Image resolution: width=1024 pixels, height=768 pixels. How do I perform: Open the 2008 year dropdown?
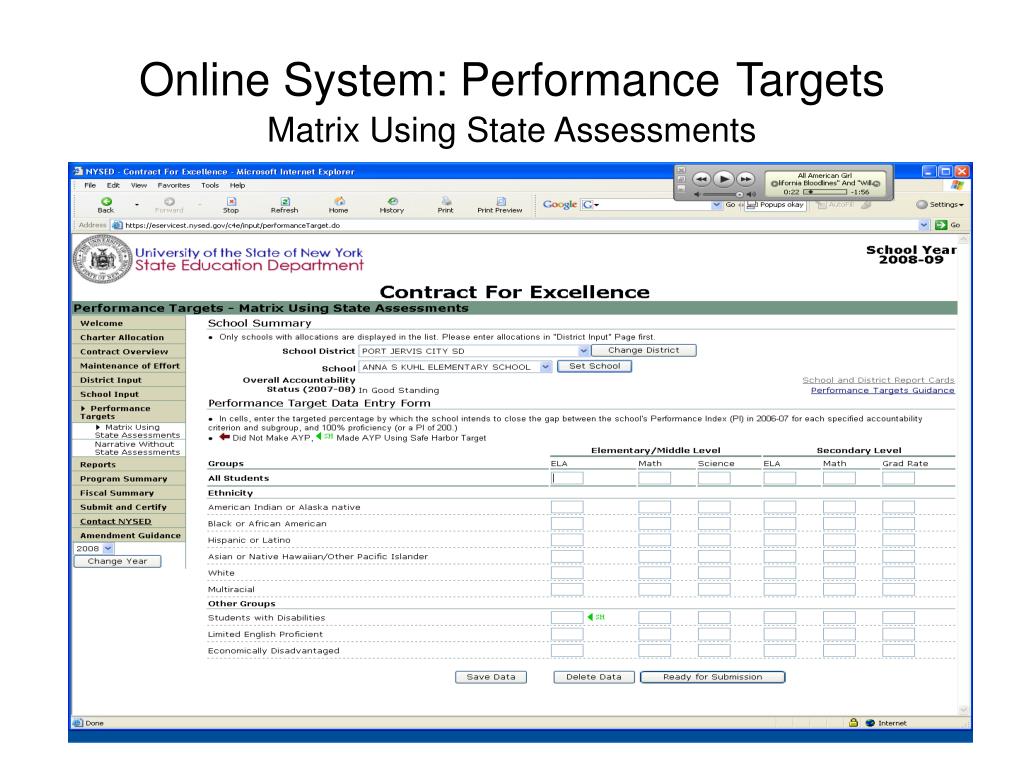click(108, 549)
